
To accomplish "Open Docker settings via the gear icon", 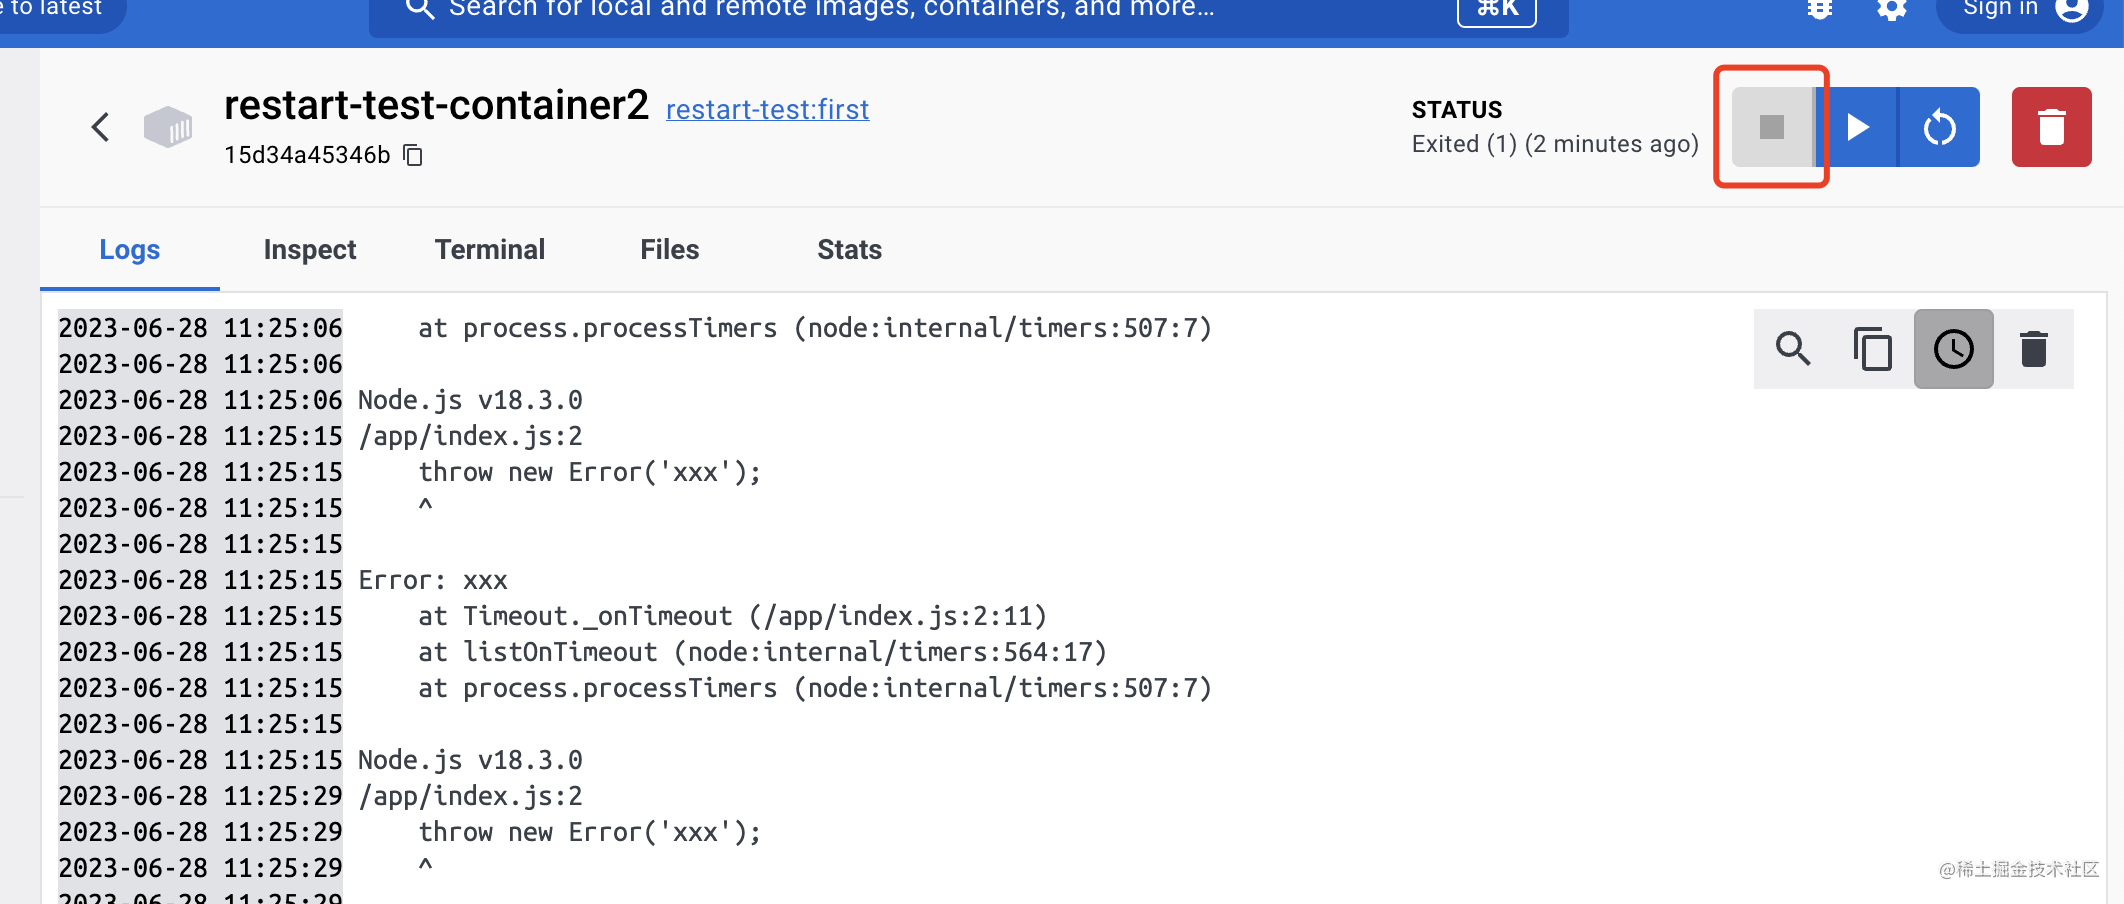I will click(x=1891, y=9).
